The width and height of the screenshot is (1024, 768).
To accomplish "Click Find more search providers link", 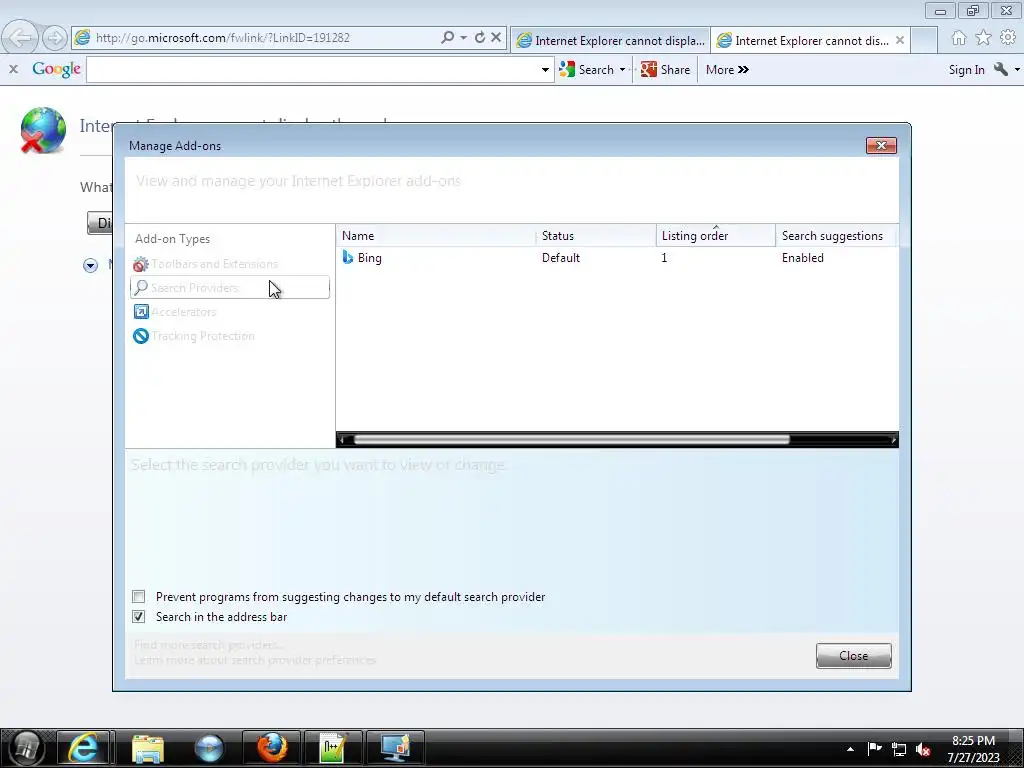I will [x=209, y=645].
